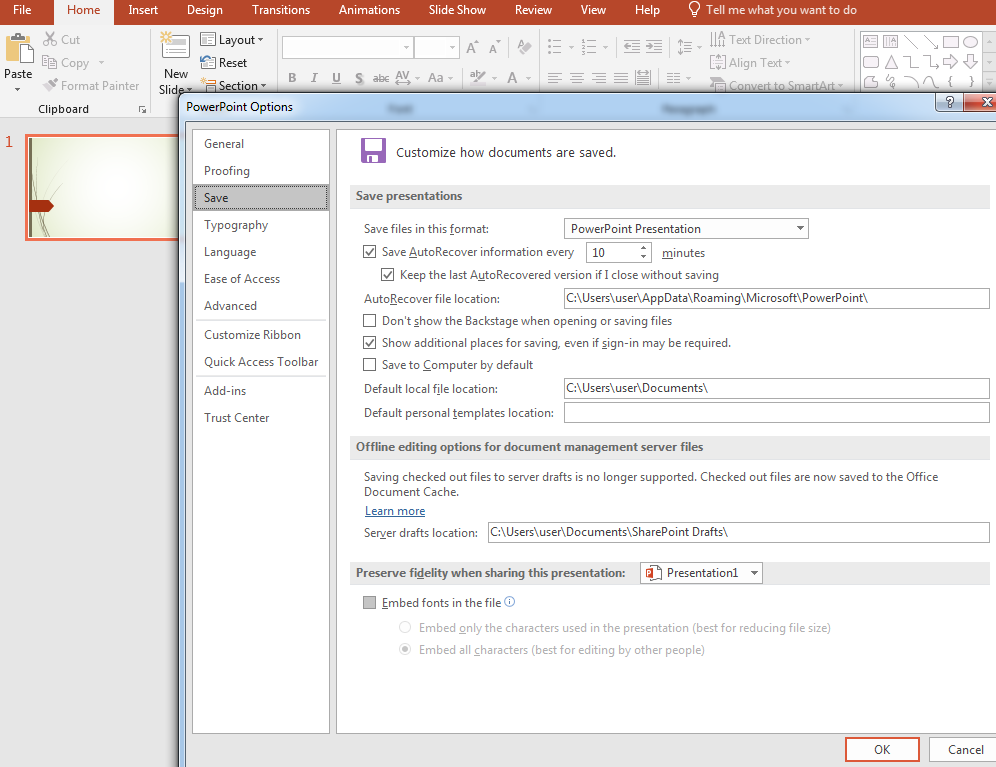The width and height of the screenshot is (996, 767).
Task: Justify the text
Action: click(621, 78)
